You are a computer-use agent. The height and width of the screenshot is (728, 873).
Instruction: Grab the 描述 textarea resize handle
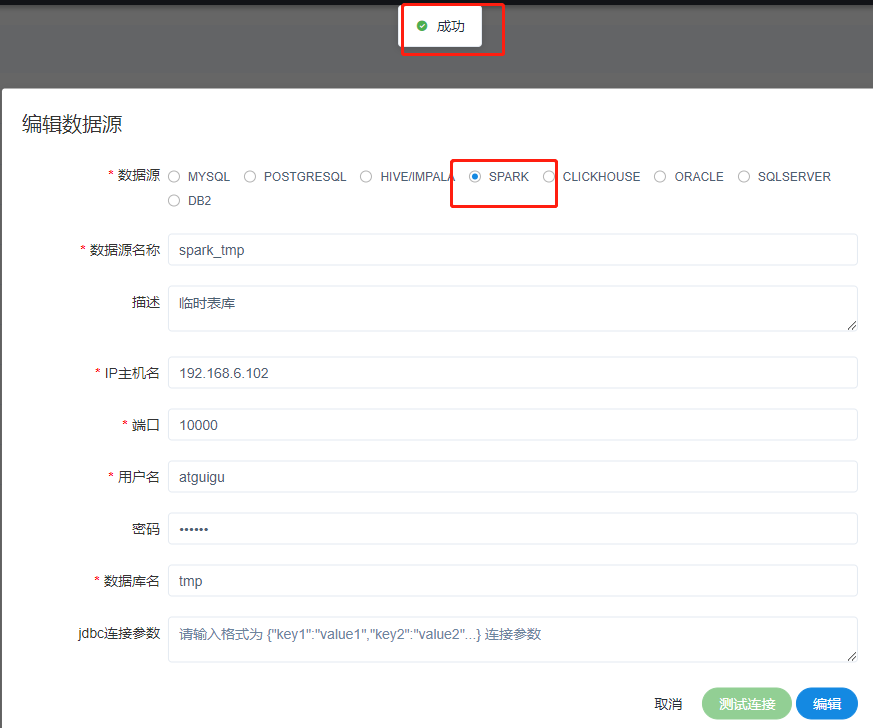[852, 326]
